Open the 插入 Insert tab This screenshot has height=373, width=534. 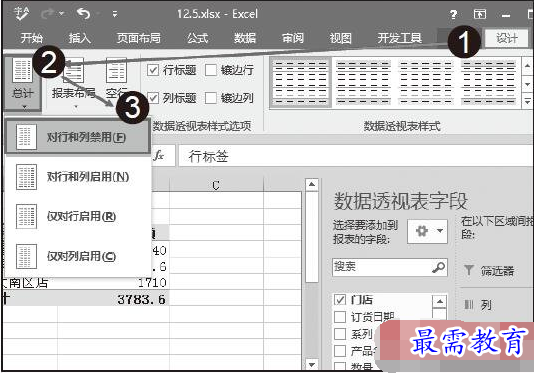80,38
